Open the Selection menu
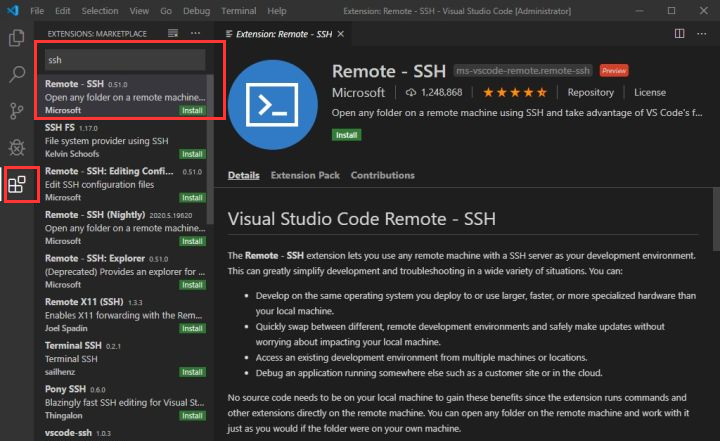Screen dimensions: 720x441 100,11
